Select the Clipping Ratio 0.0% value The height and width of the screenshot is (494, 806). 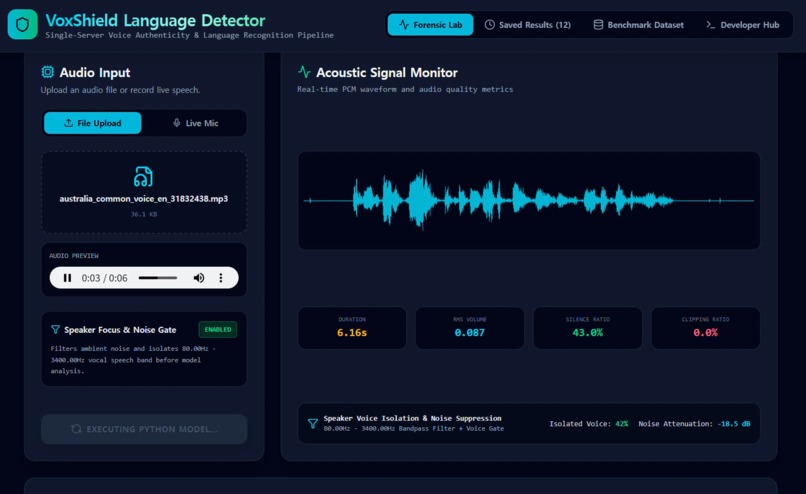click(705, 333)
